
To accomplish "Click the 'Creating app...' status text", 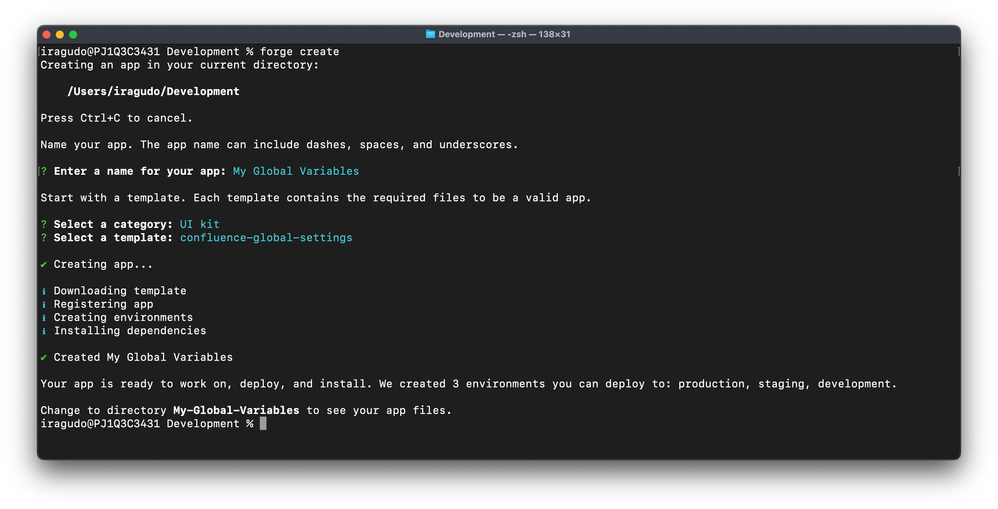I will (103, 265).
